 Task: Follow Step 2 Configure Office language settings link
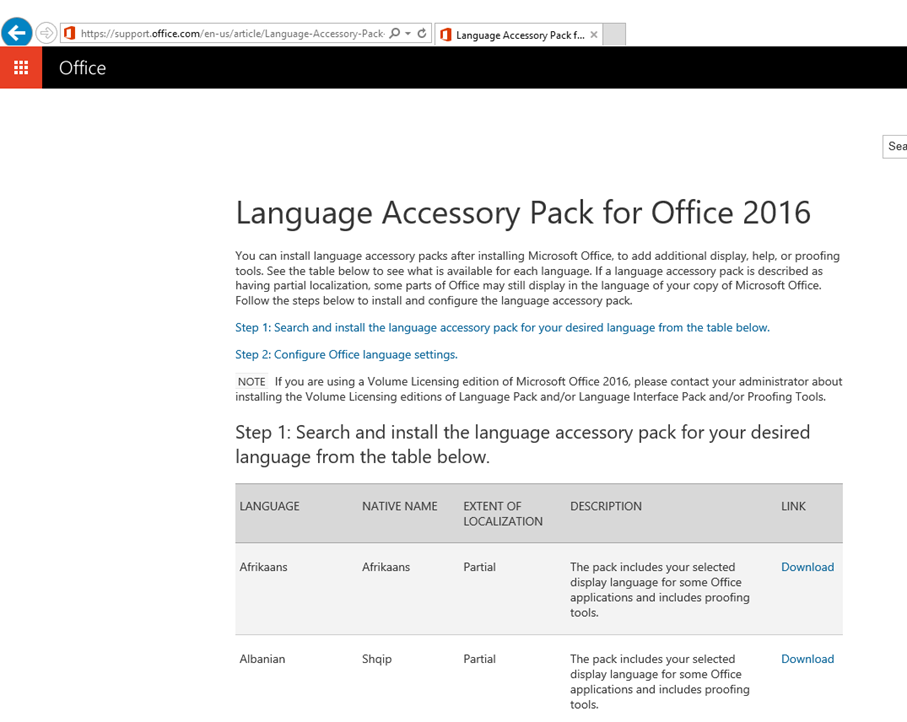point(346,354)
